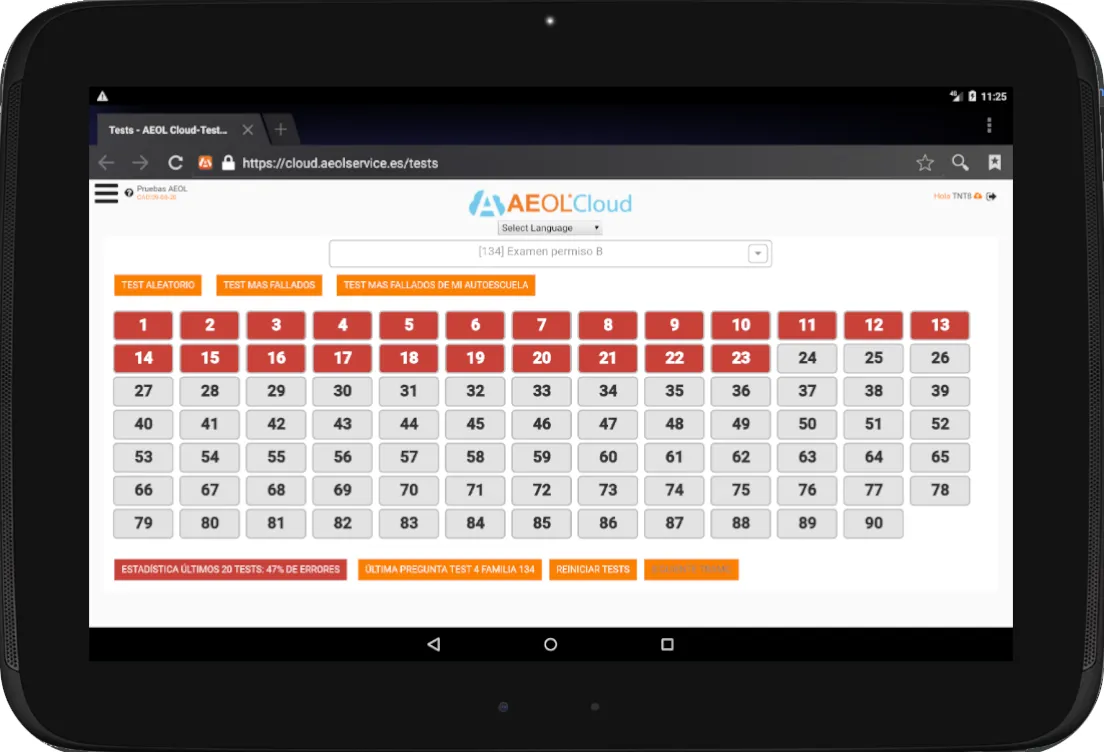Screen dimensions: 1104x752
Task: Click the browser address bar
Action: (x=450, y=162)
